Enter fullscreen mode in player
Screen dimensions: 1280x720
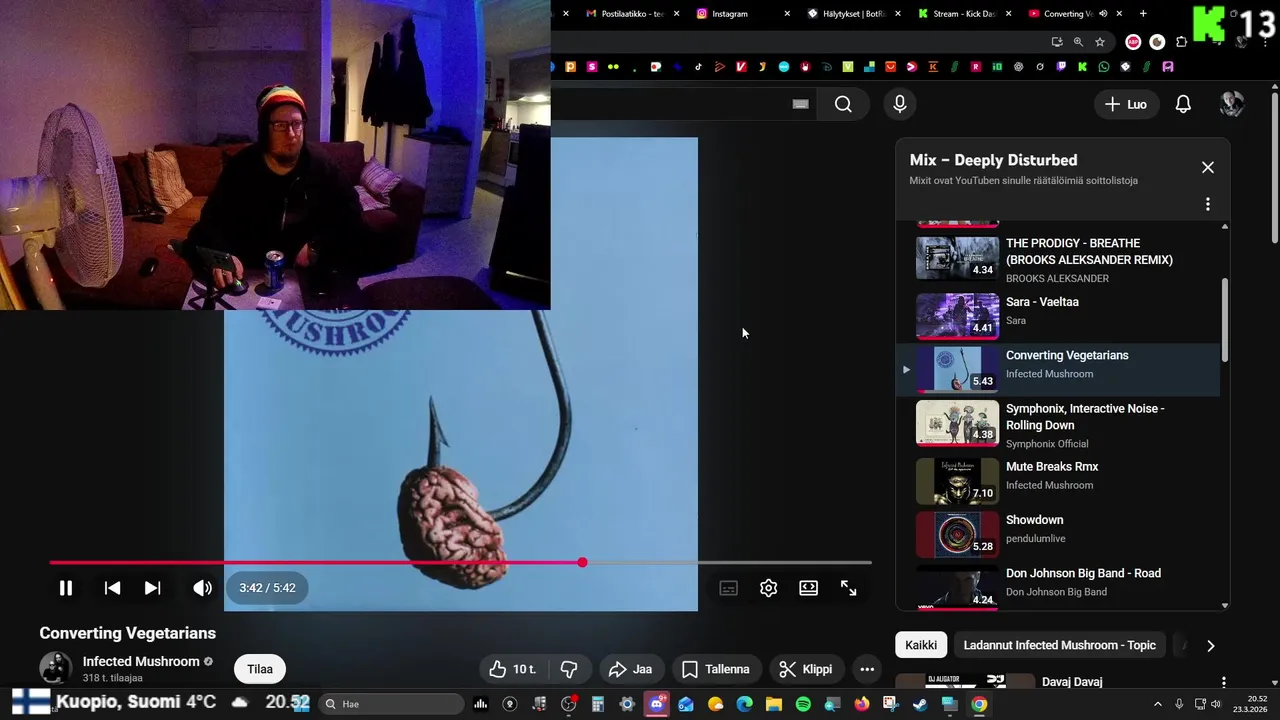(848, 588)
